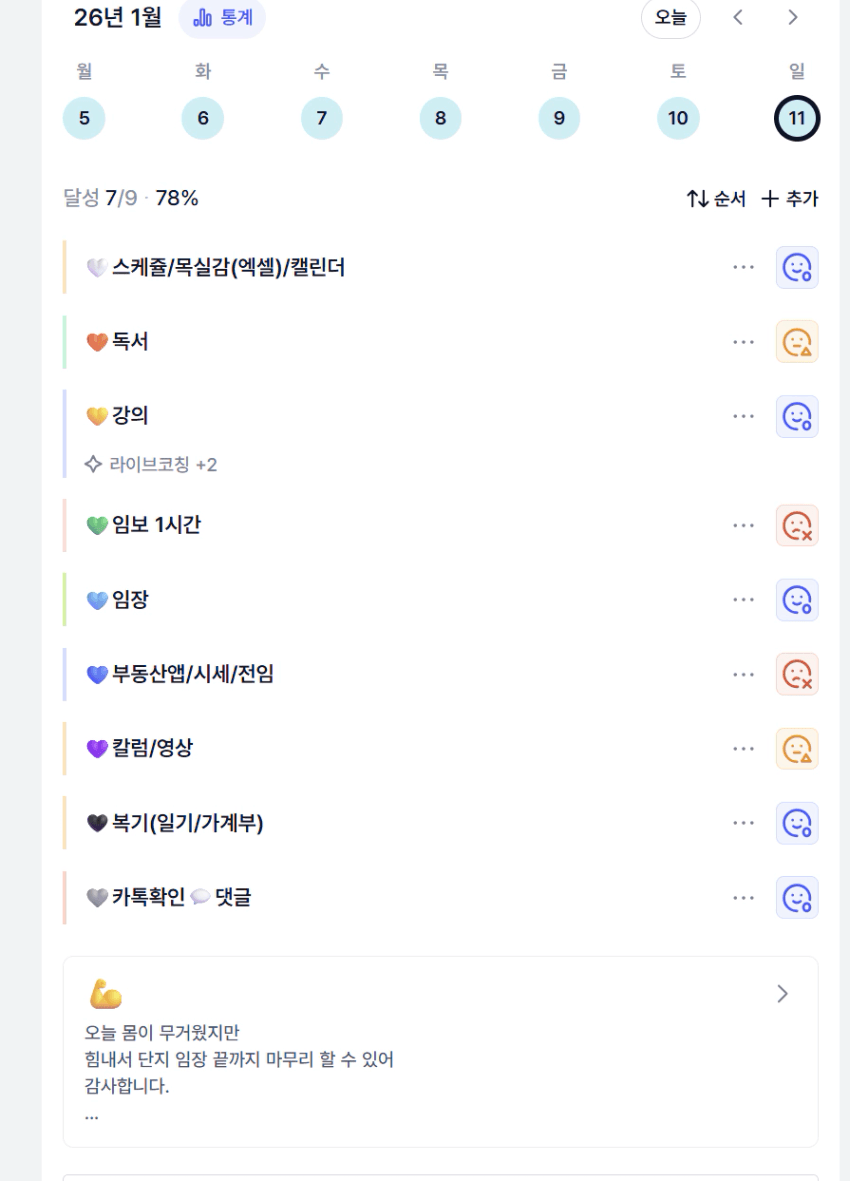Open more options for 임장

[x=743, y=600]
